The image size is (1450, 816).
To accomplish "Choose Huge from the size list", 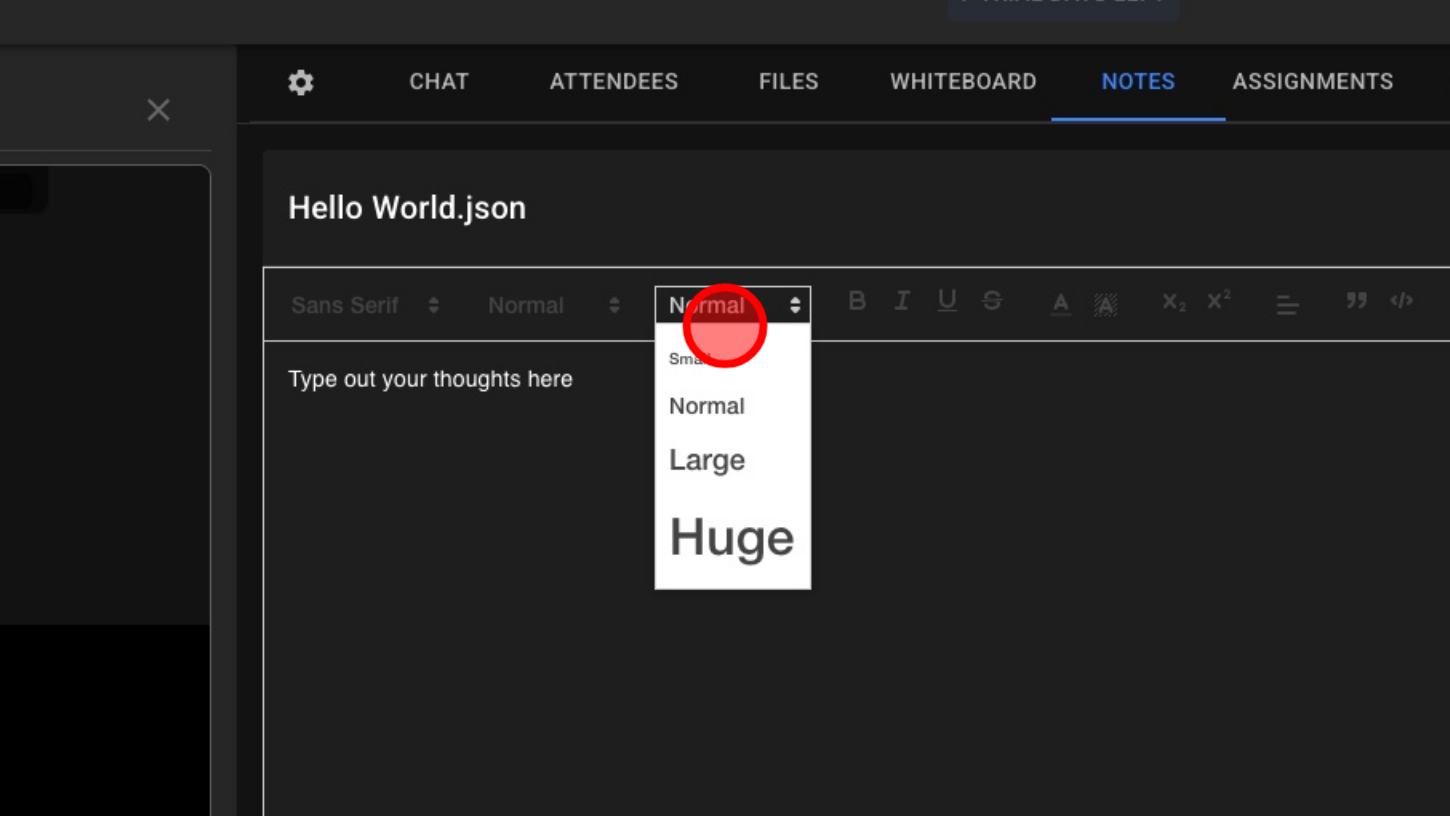I will [732, 538].
